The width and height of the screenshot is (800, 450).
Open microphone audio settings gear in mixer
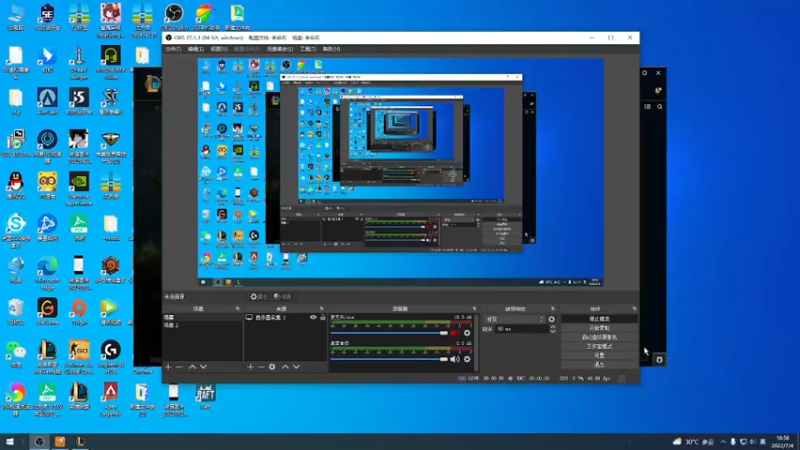coord(467,333)
